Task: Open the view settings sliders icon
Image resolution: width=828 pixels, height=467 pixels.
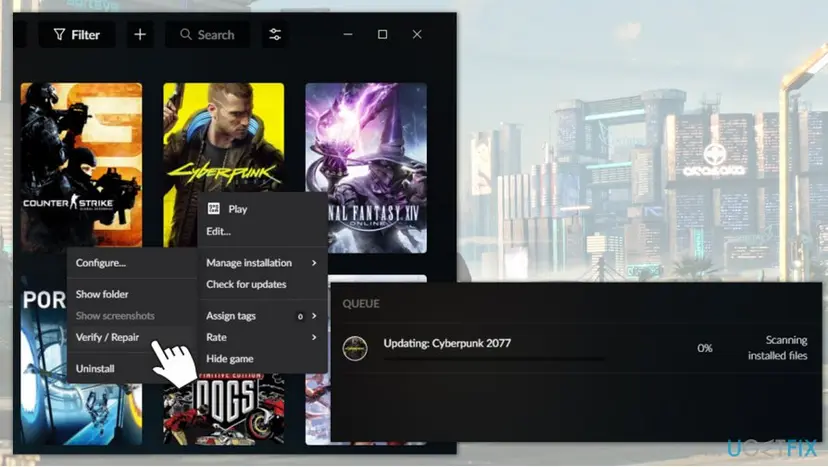Action: click(x=275, y=35)
